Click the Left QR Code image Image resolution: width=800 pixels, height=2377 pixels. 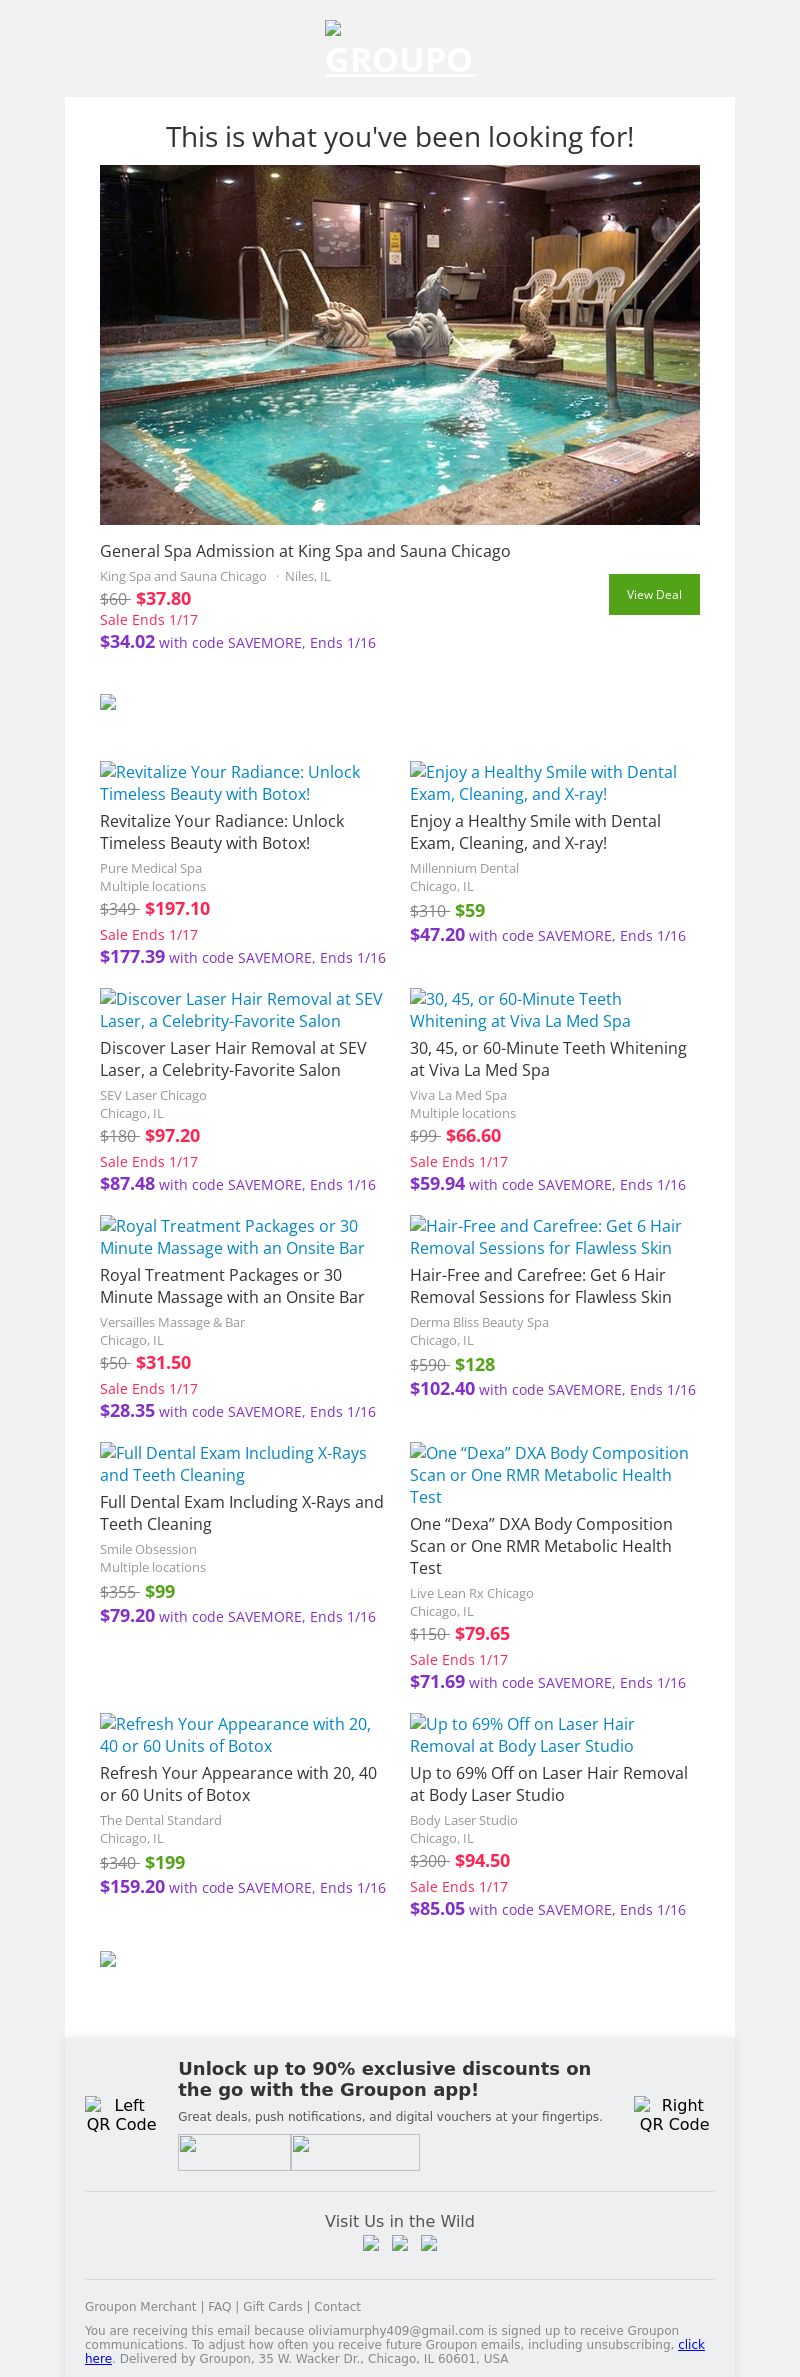121,2114
